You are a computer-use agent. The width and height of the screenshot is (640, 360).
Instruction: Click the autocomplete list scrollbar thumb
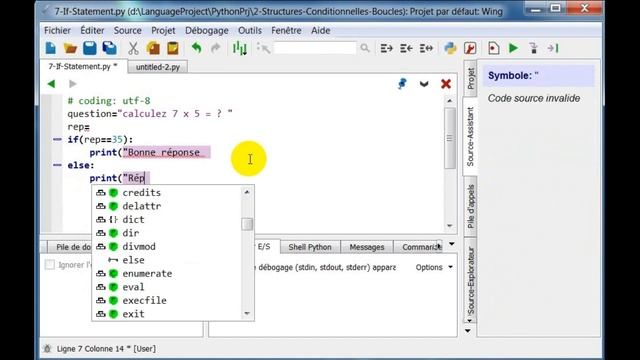pyautogui.click(x=247, y=224)
